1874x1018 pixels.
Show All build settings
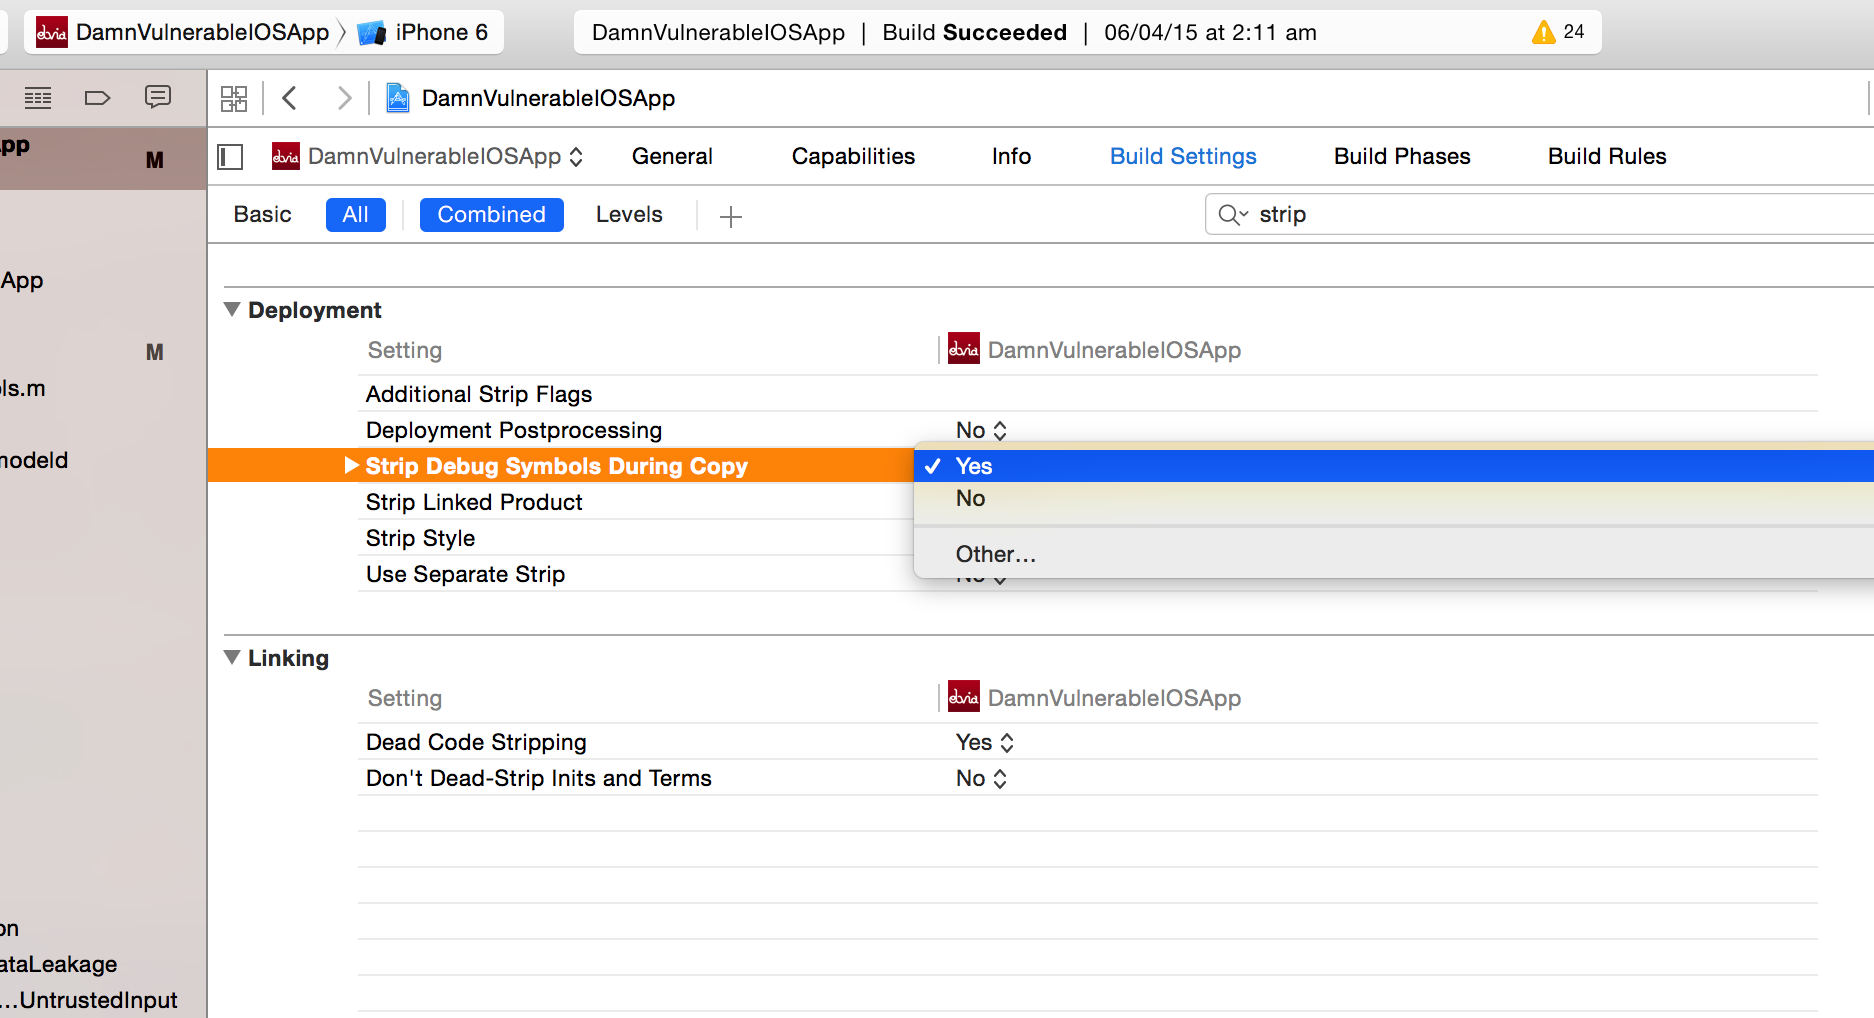356,215
